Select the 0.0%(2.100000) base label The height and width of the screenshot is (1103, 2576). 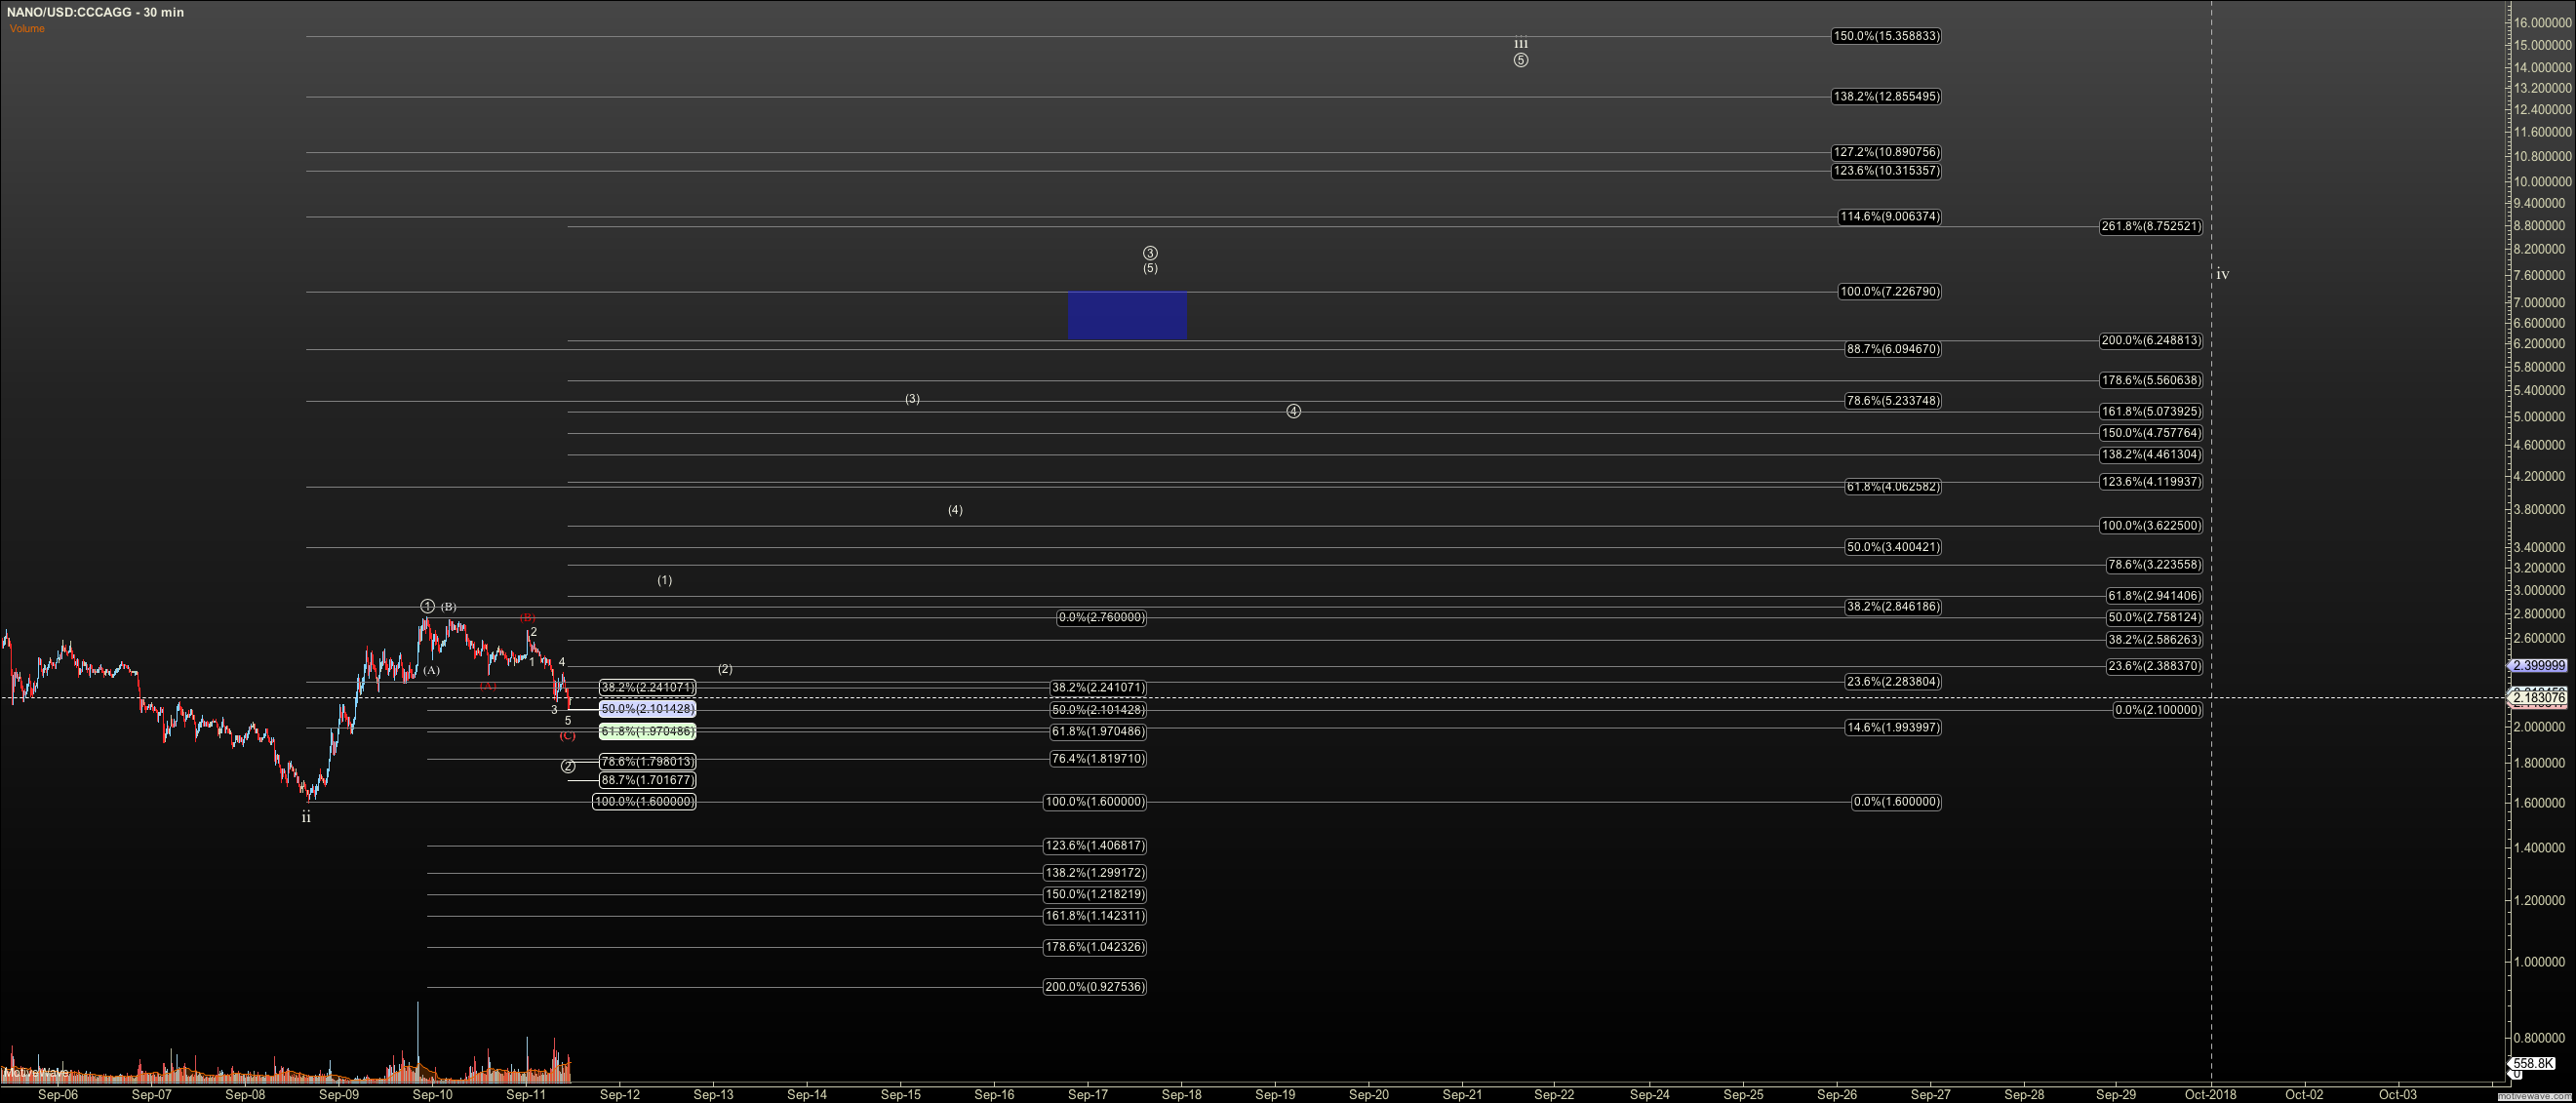(x=2158, y=710)
